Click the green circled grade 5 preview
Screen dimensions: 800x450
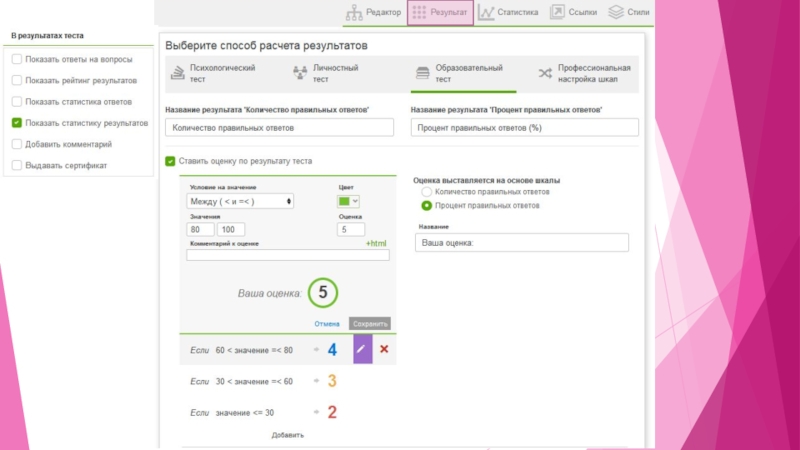pyautogui.click(x=323, y=293)
